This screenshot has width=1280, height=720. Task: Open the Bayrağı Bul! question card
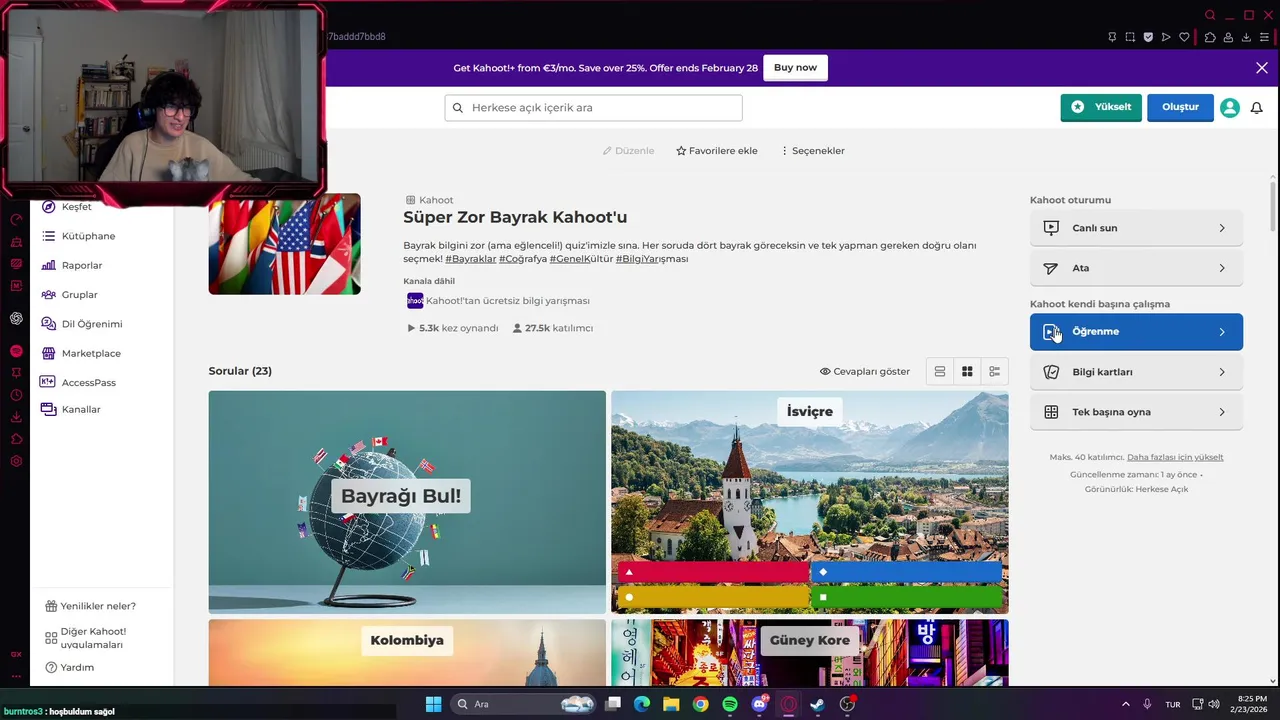coord(407,502)
